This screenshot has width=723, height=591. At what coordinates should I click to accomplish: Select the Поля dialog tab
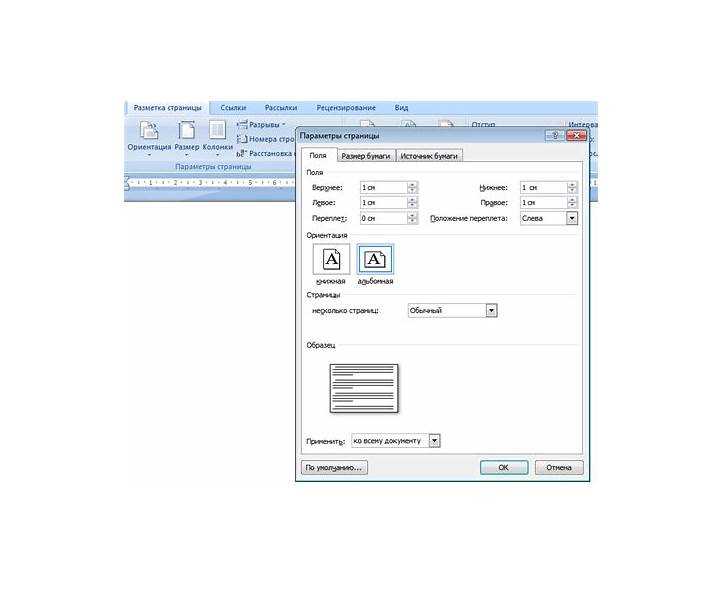click(319, 155)
